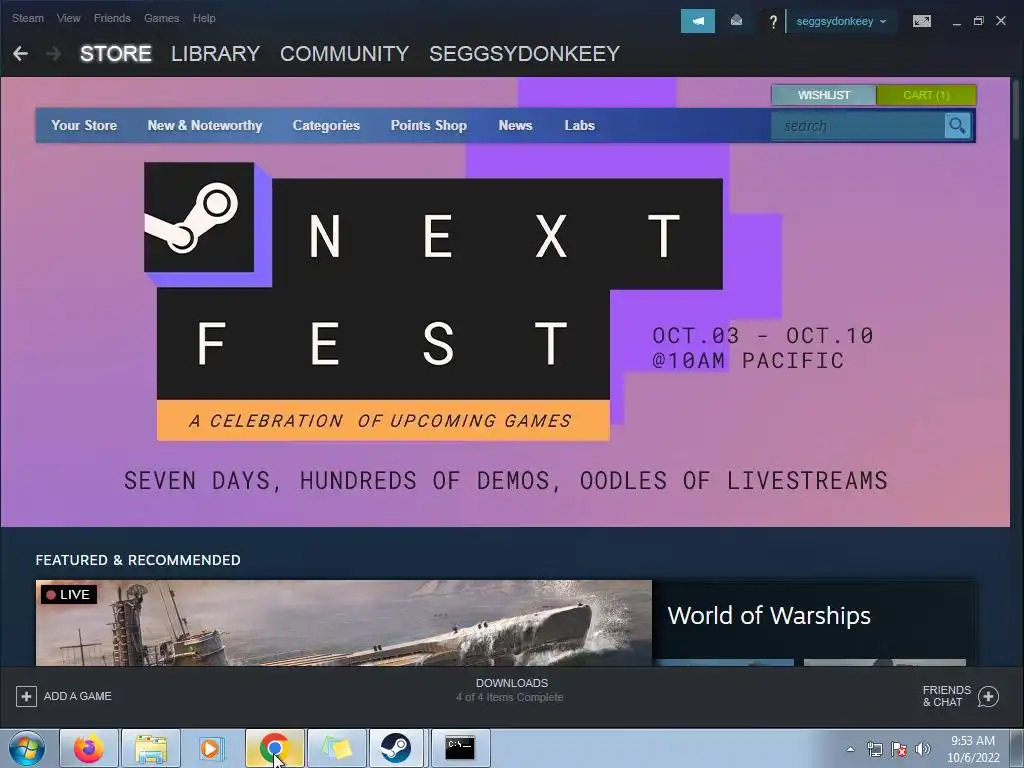Click the network status tray icon
The width and height of the screenshot is (1024, 768).
874,749
